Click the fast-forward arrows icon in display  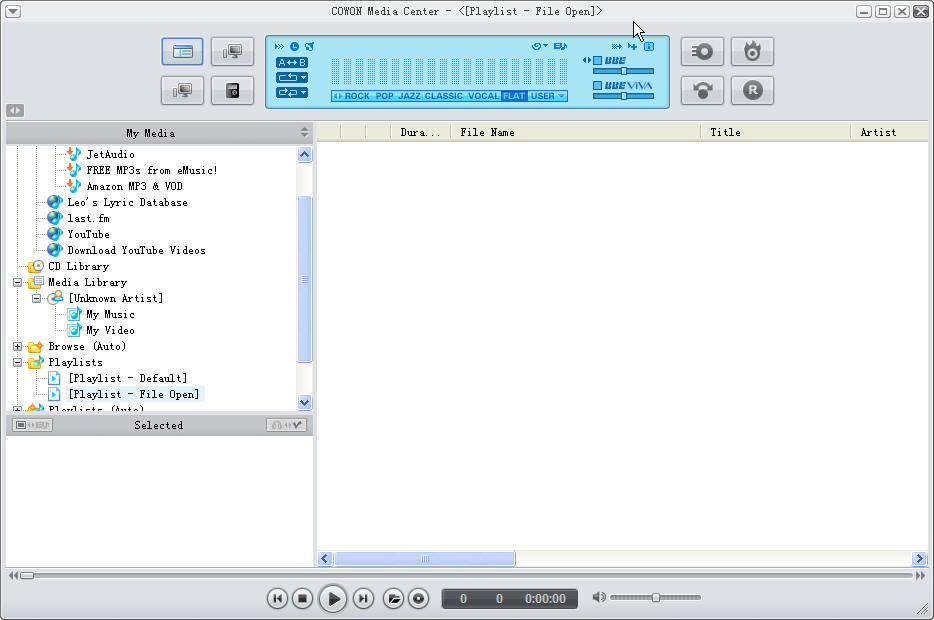[279, 46]
